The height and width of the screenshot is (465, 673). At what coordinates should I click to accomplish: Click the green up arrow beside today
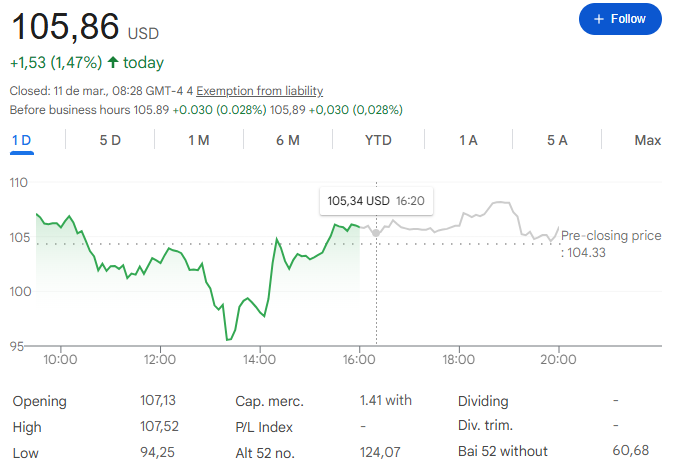(x=113, y=63)
